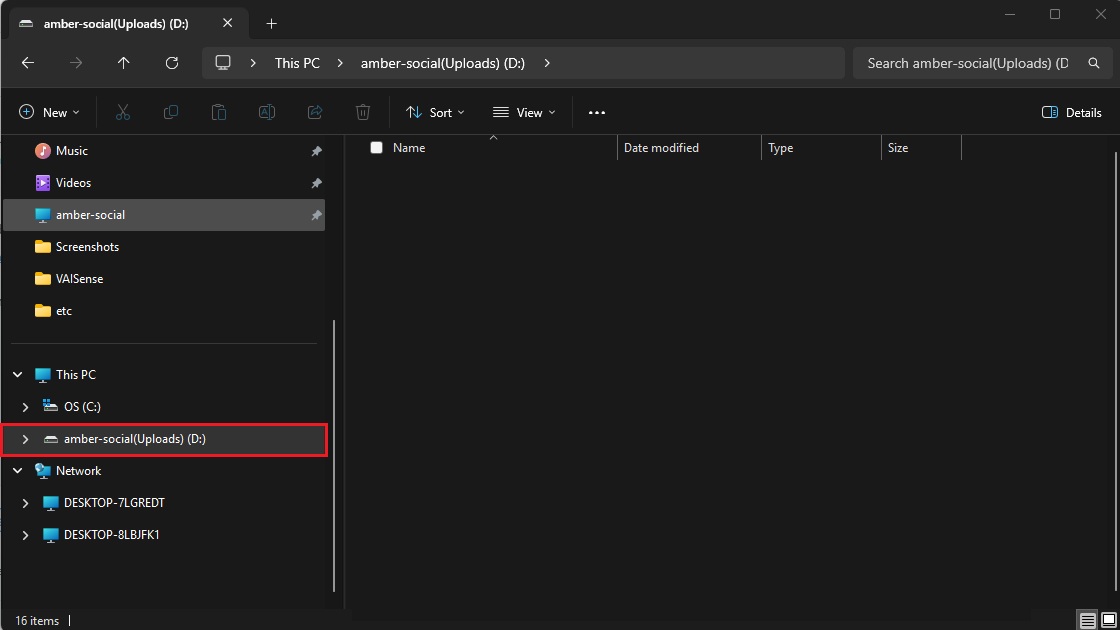Screen dimensions: 1120x630
Task: Switch to large thumbnails view in status bar
Action: (1109, 620)
